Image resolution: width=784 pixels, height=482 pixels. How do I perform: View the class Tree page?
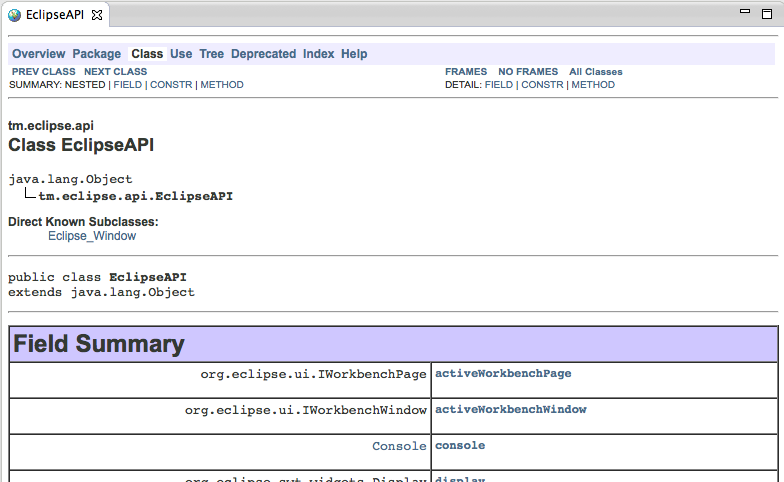[x=211, y=54]
